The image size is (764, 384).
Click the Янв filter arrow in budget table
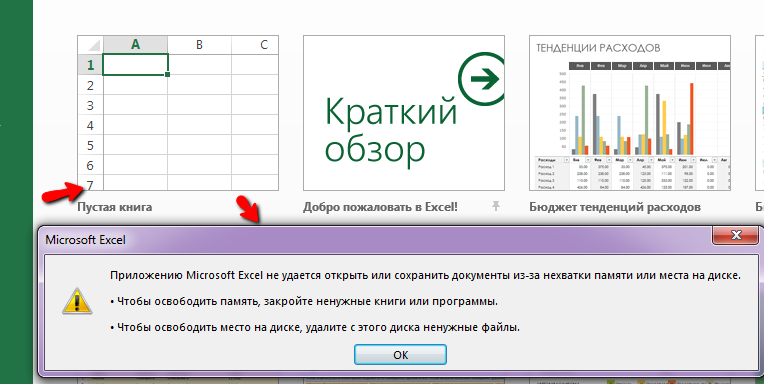[587, 160]
